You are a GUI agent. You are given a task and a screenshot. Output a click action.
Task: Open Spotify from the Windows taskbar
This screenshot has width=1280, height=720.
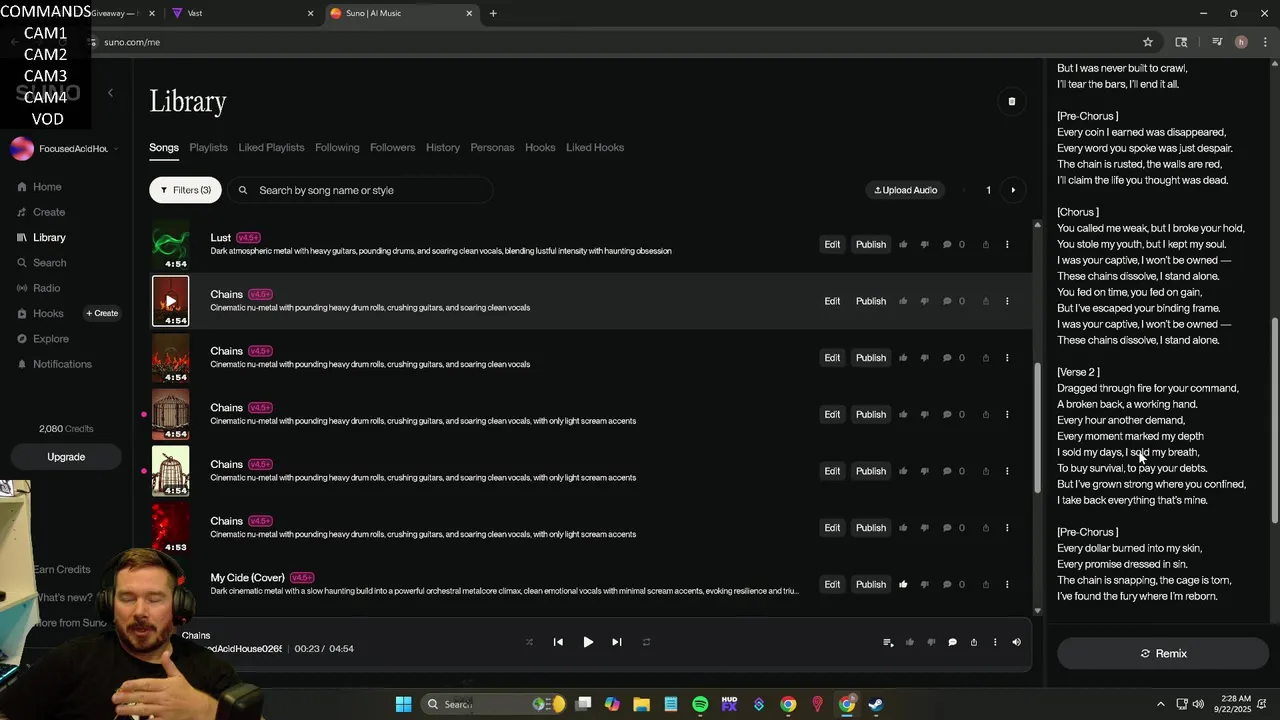point(700,704)
